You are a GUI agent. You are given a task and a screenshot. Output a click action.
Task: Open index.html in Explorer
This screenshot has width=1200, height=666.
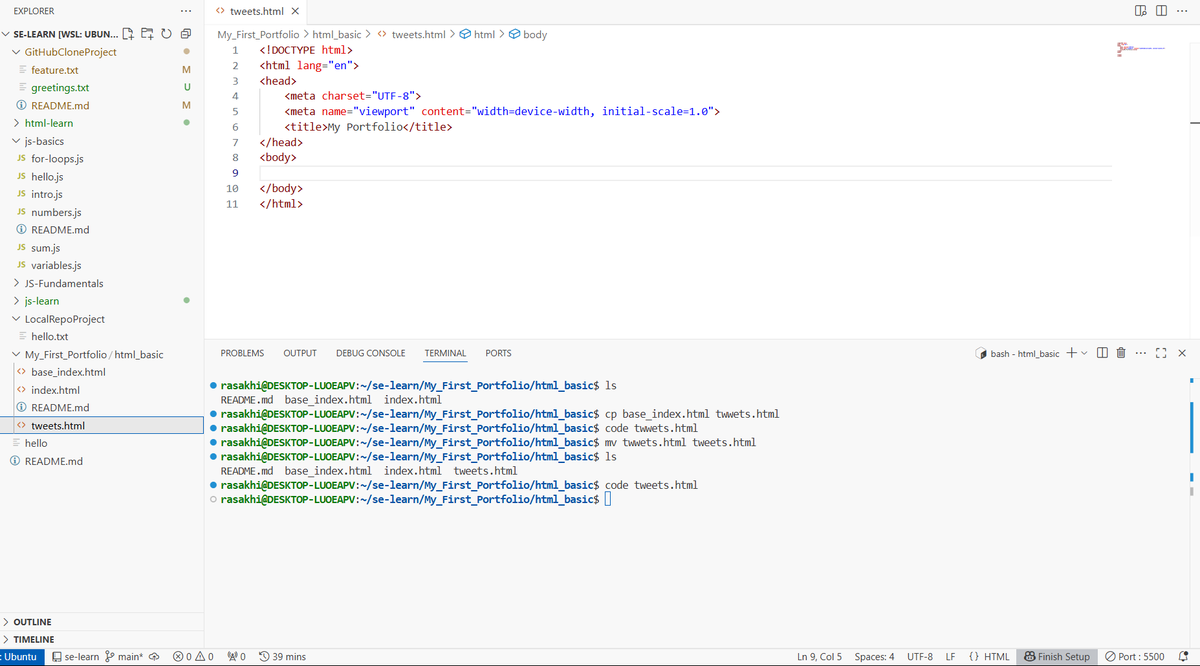tap(55, 390)
